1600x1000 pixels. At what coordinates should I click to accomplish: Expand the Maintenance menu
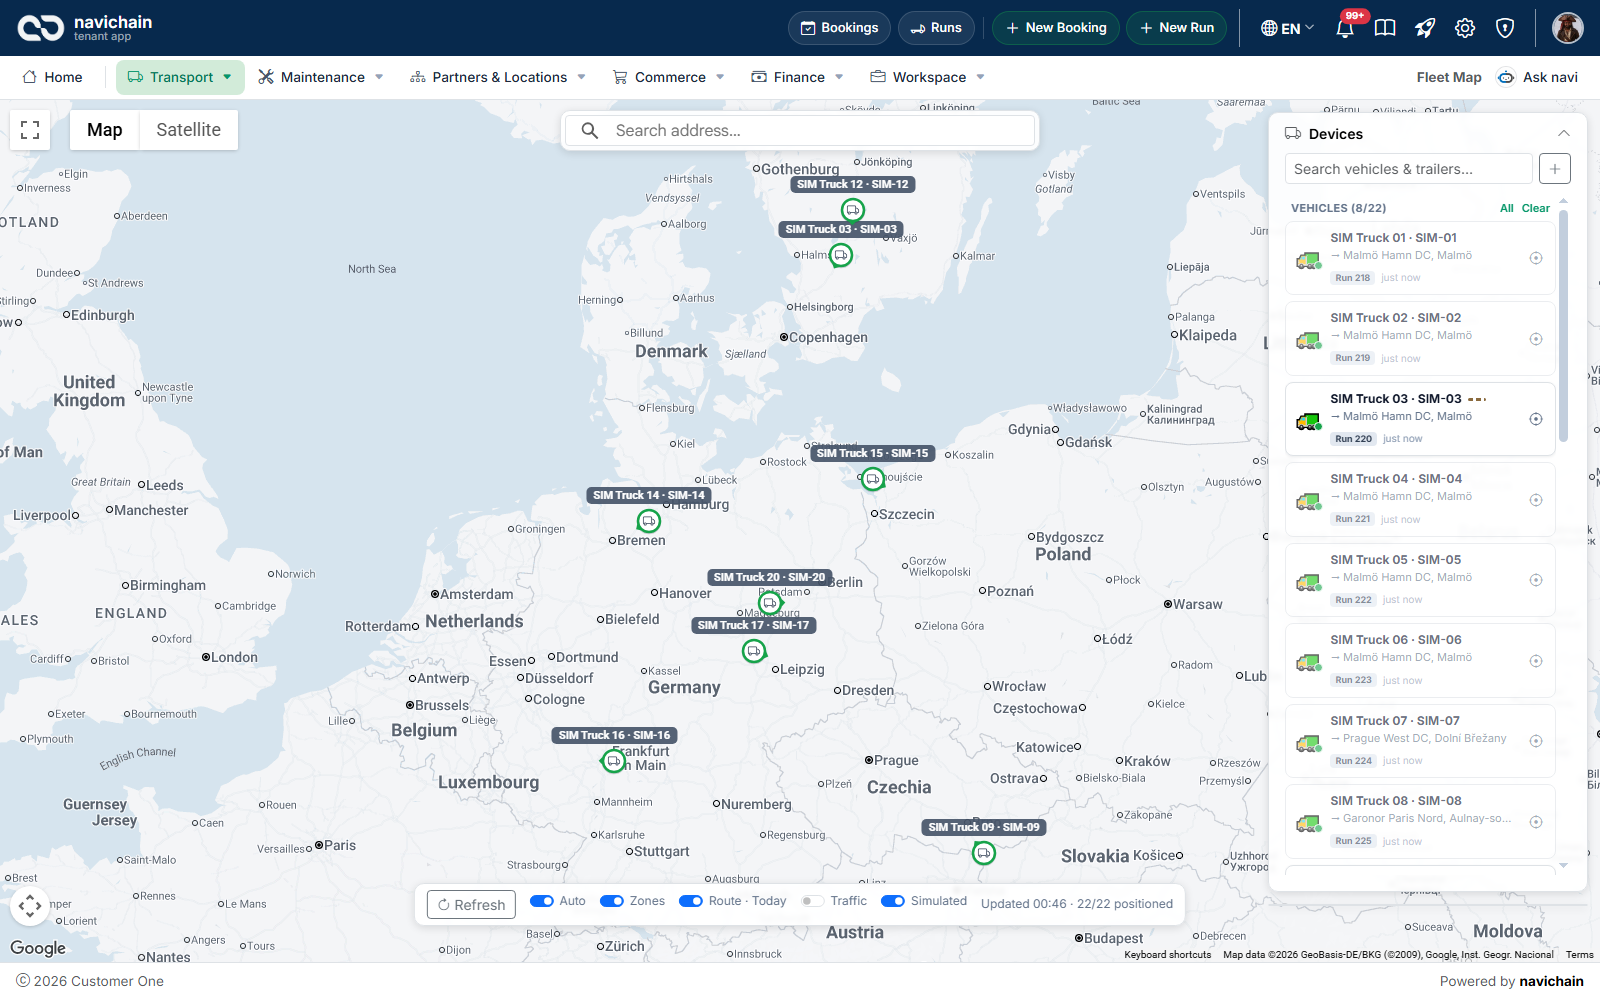point(321,77)
